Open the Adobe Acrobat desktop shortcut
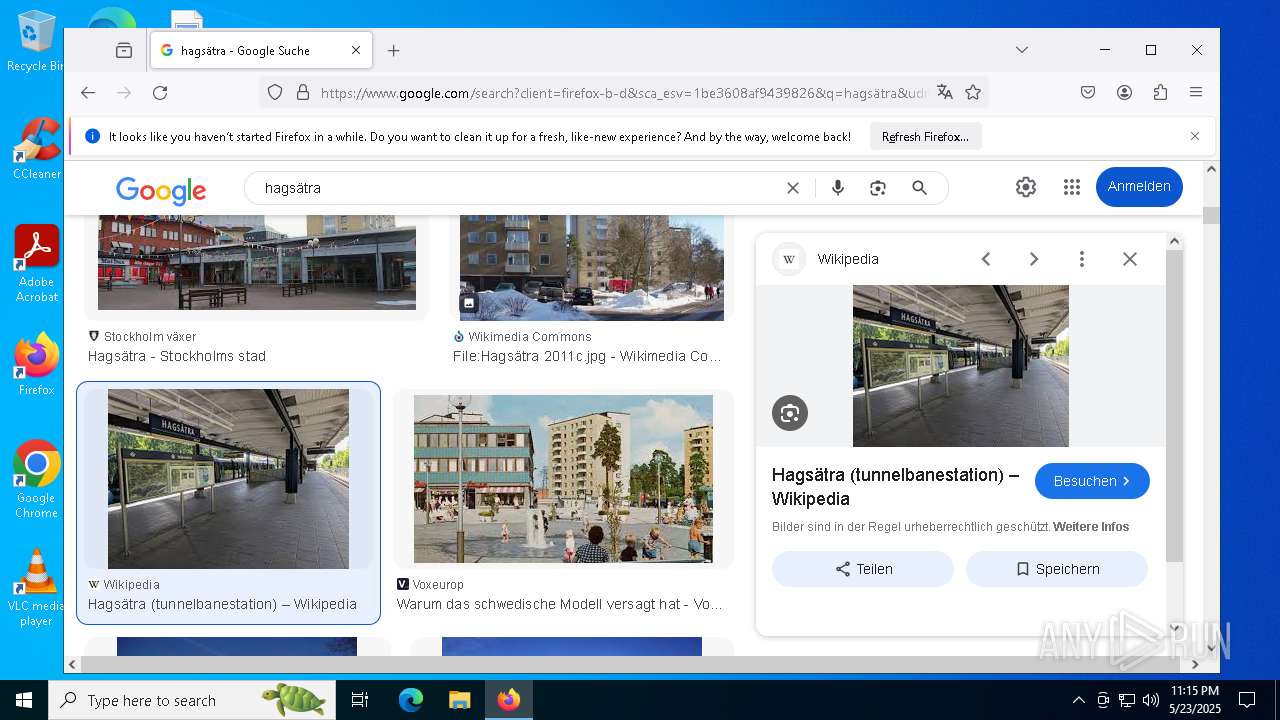1280x720 pixels. pos(37,264)
